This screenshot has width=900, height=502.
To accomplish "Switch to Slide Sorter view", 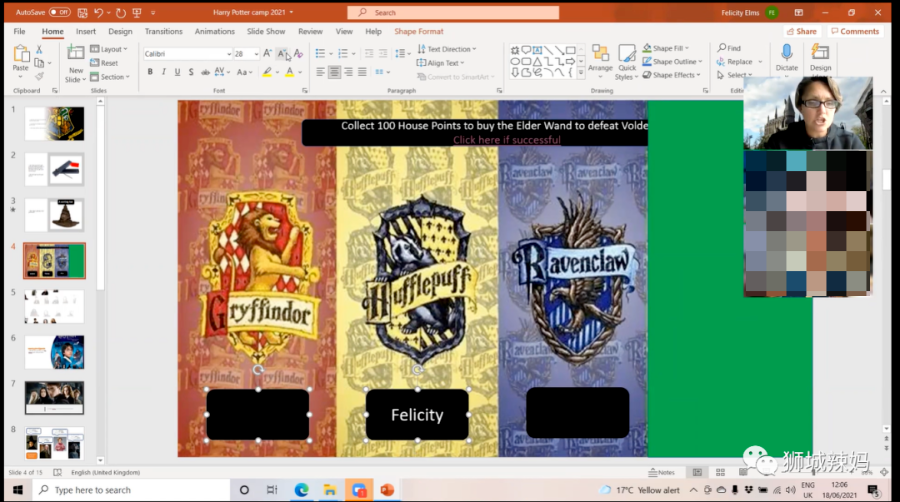I will tap(720, 472).
